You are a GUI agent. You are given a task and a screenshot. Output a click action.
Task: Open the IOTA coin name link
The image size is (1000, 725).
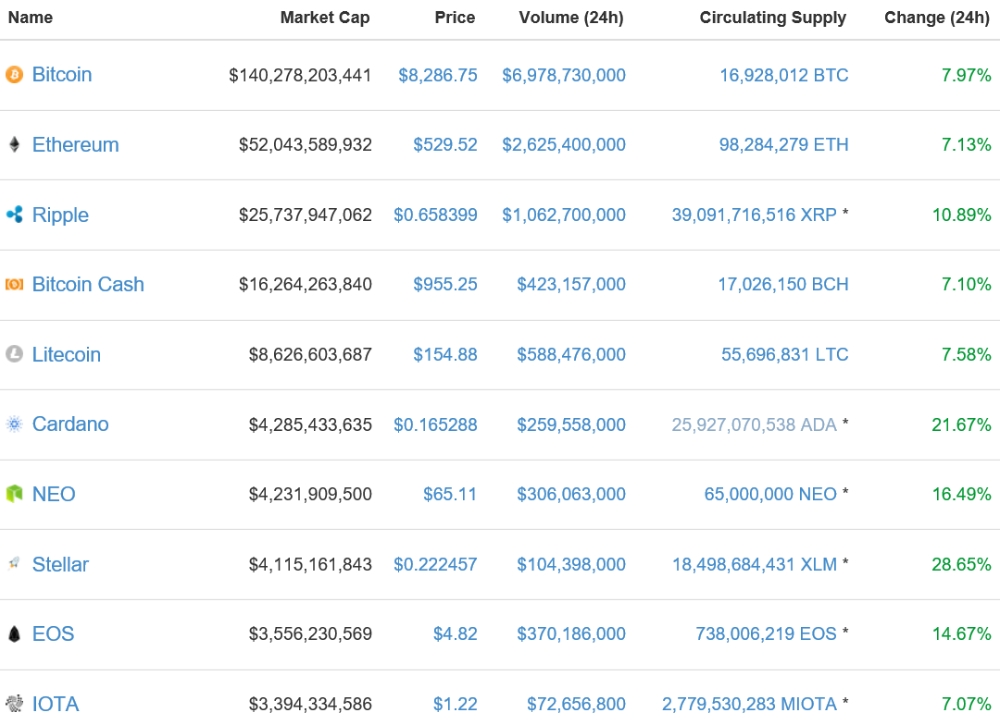pos(55,704)
